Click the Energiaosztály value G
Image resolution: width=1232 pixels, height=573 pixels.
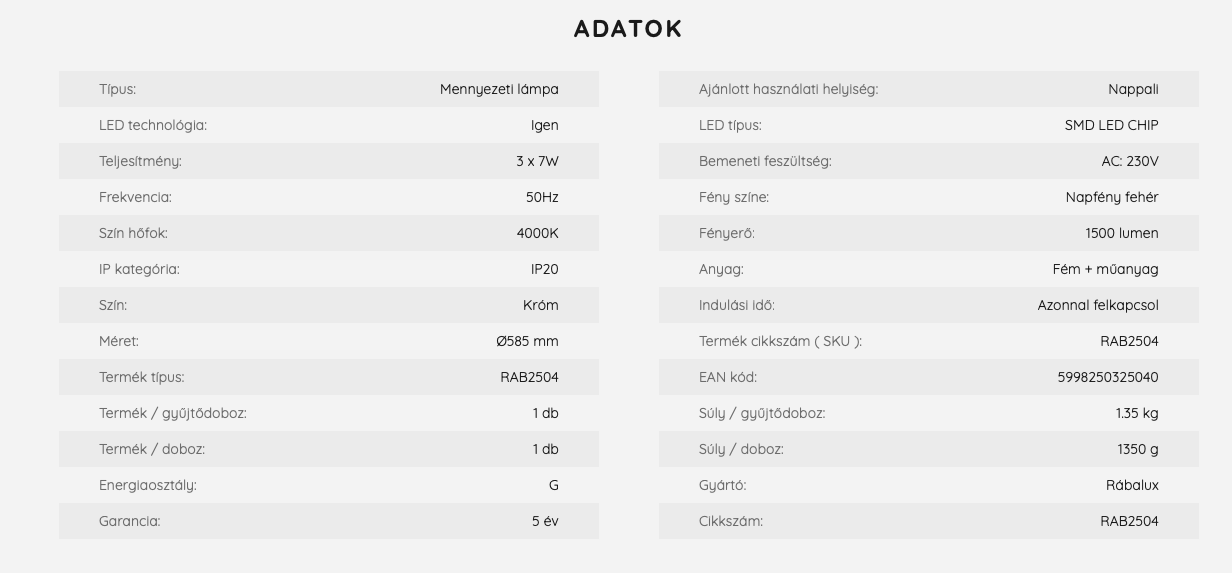tap(554, 485)
